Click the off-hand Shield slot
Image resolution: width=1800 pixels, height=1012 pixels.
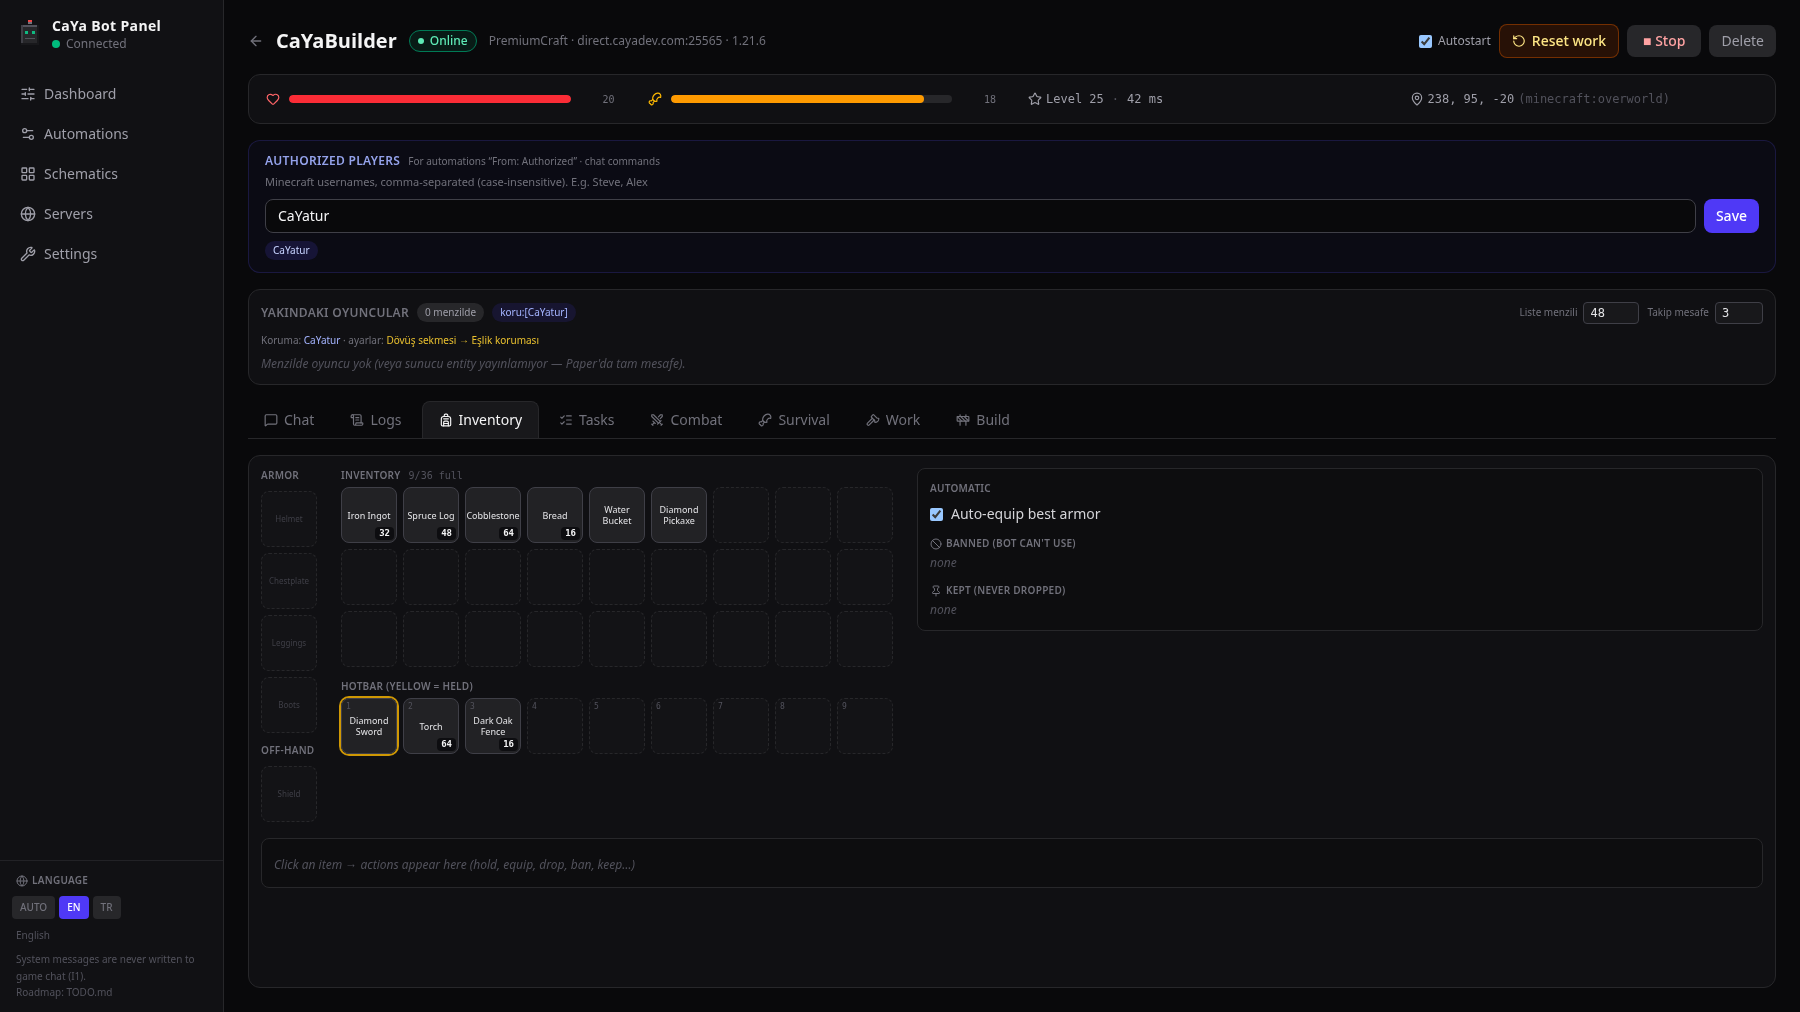(x=289, y=794)
